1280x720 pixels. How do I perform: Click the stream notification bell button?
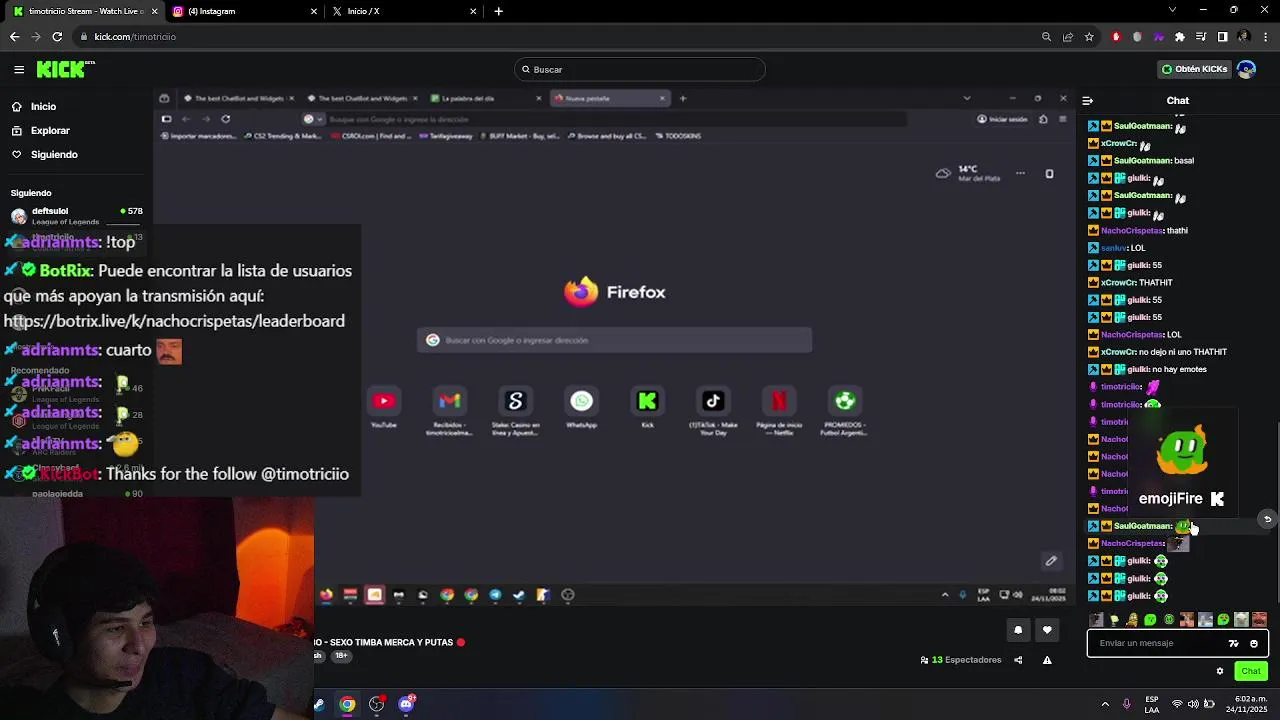1018,630
